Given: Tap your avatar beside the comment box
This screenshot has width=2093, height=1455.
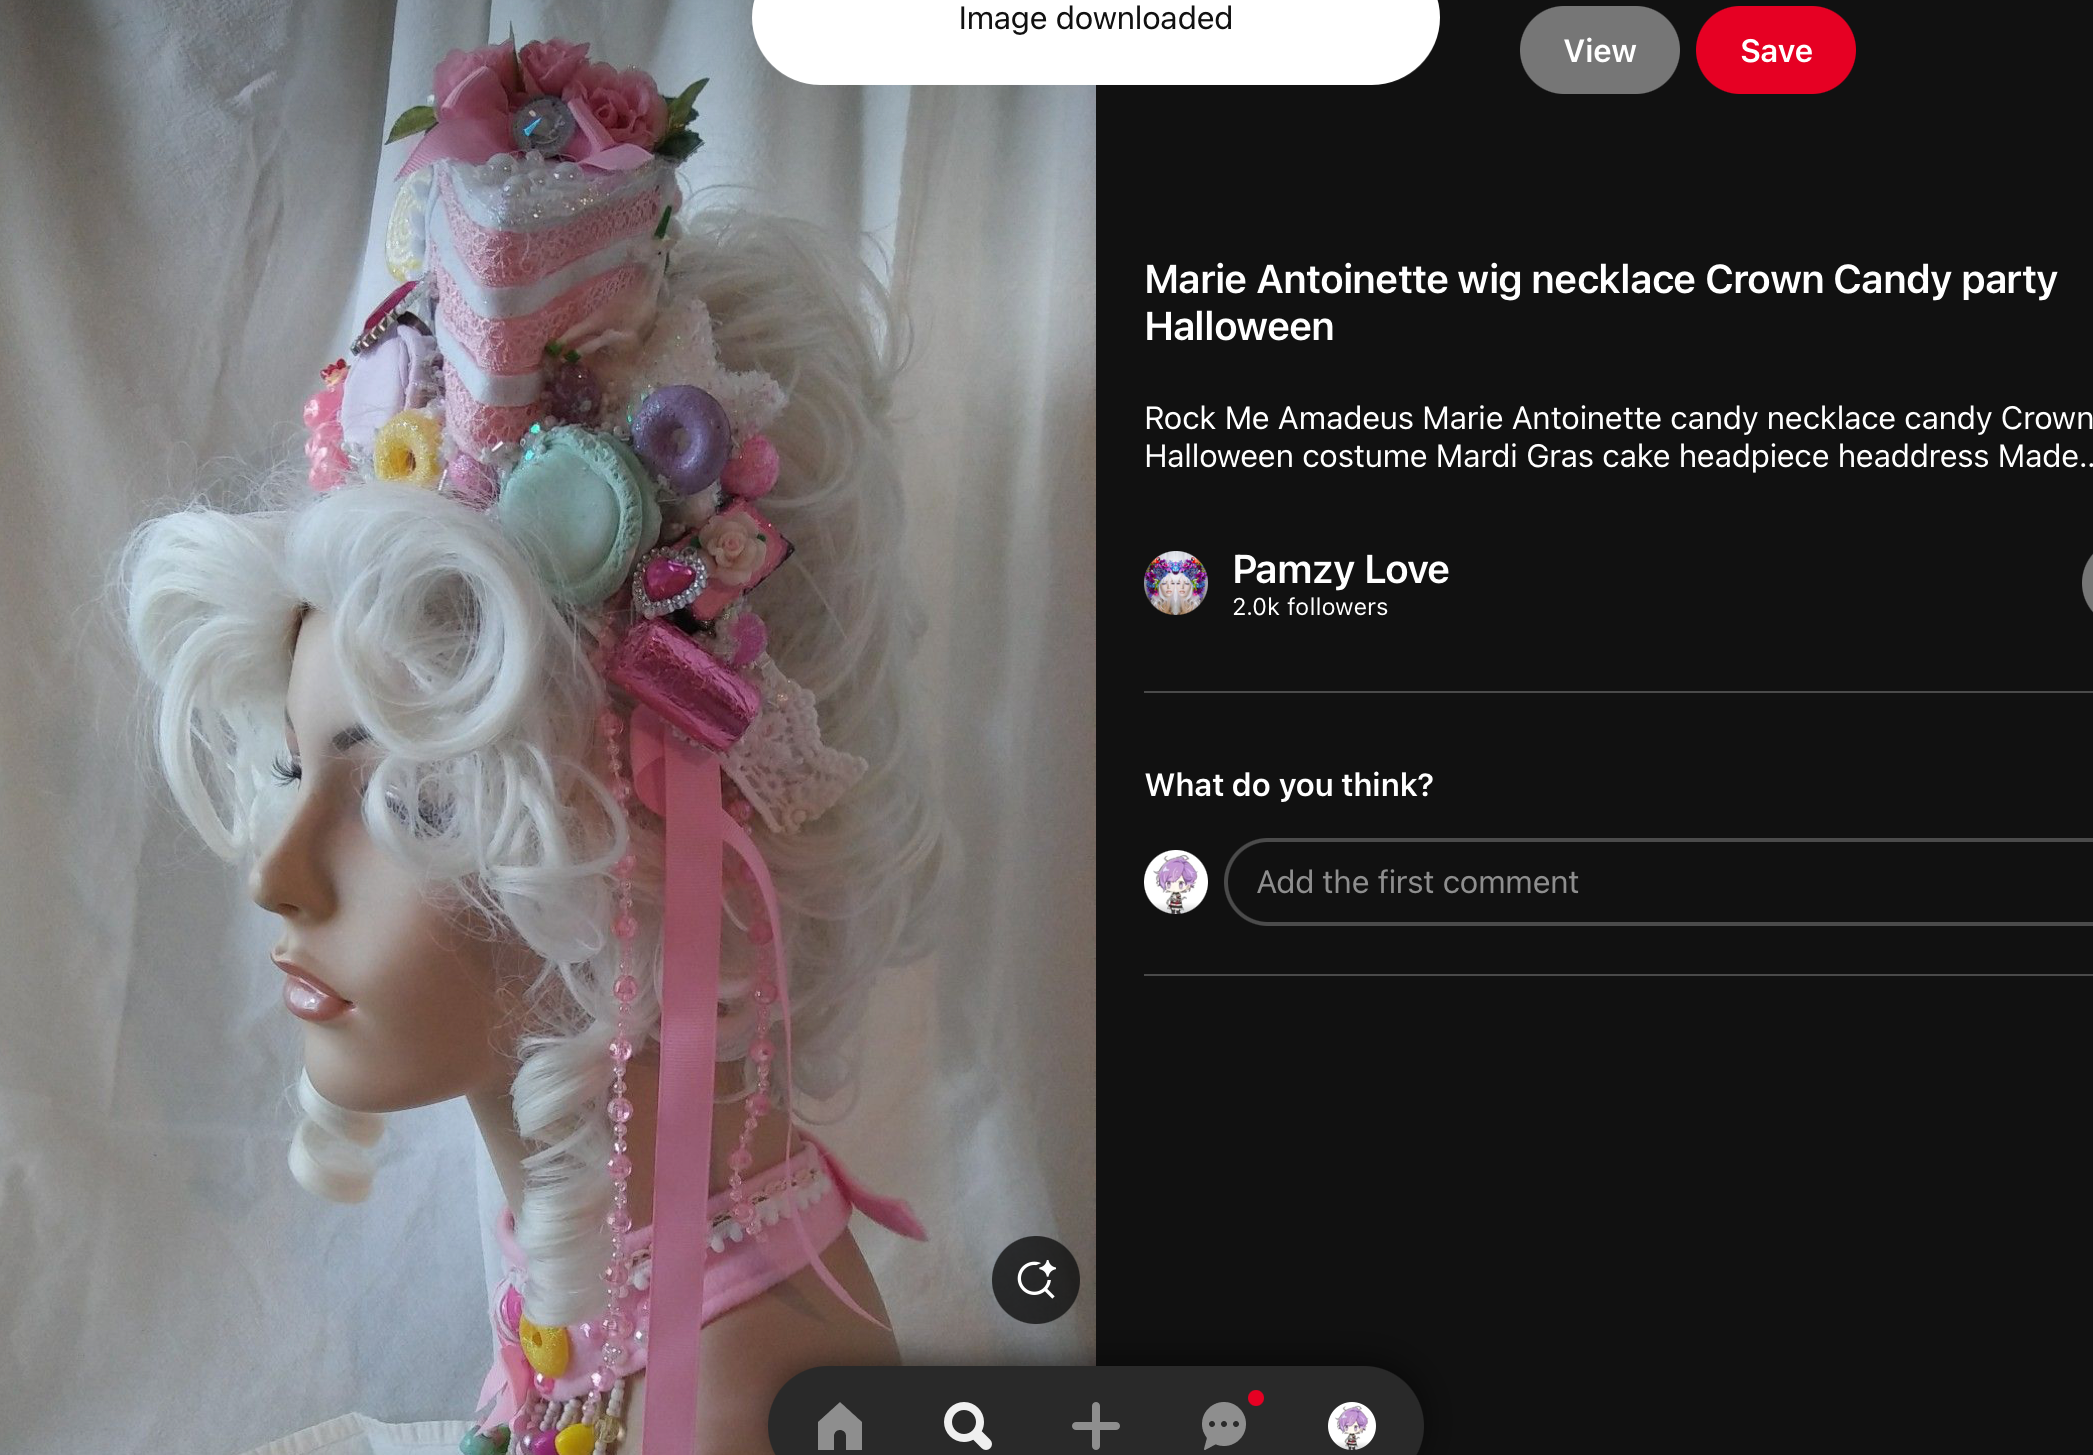Looking at the screenshot, I should pyautogui.click(x=1176, y=882).
